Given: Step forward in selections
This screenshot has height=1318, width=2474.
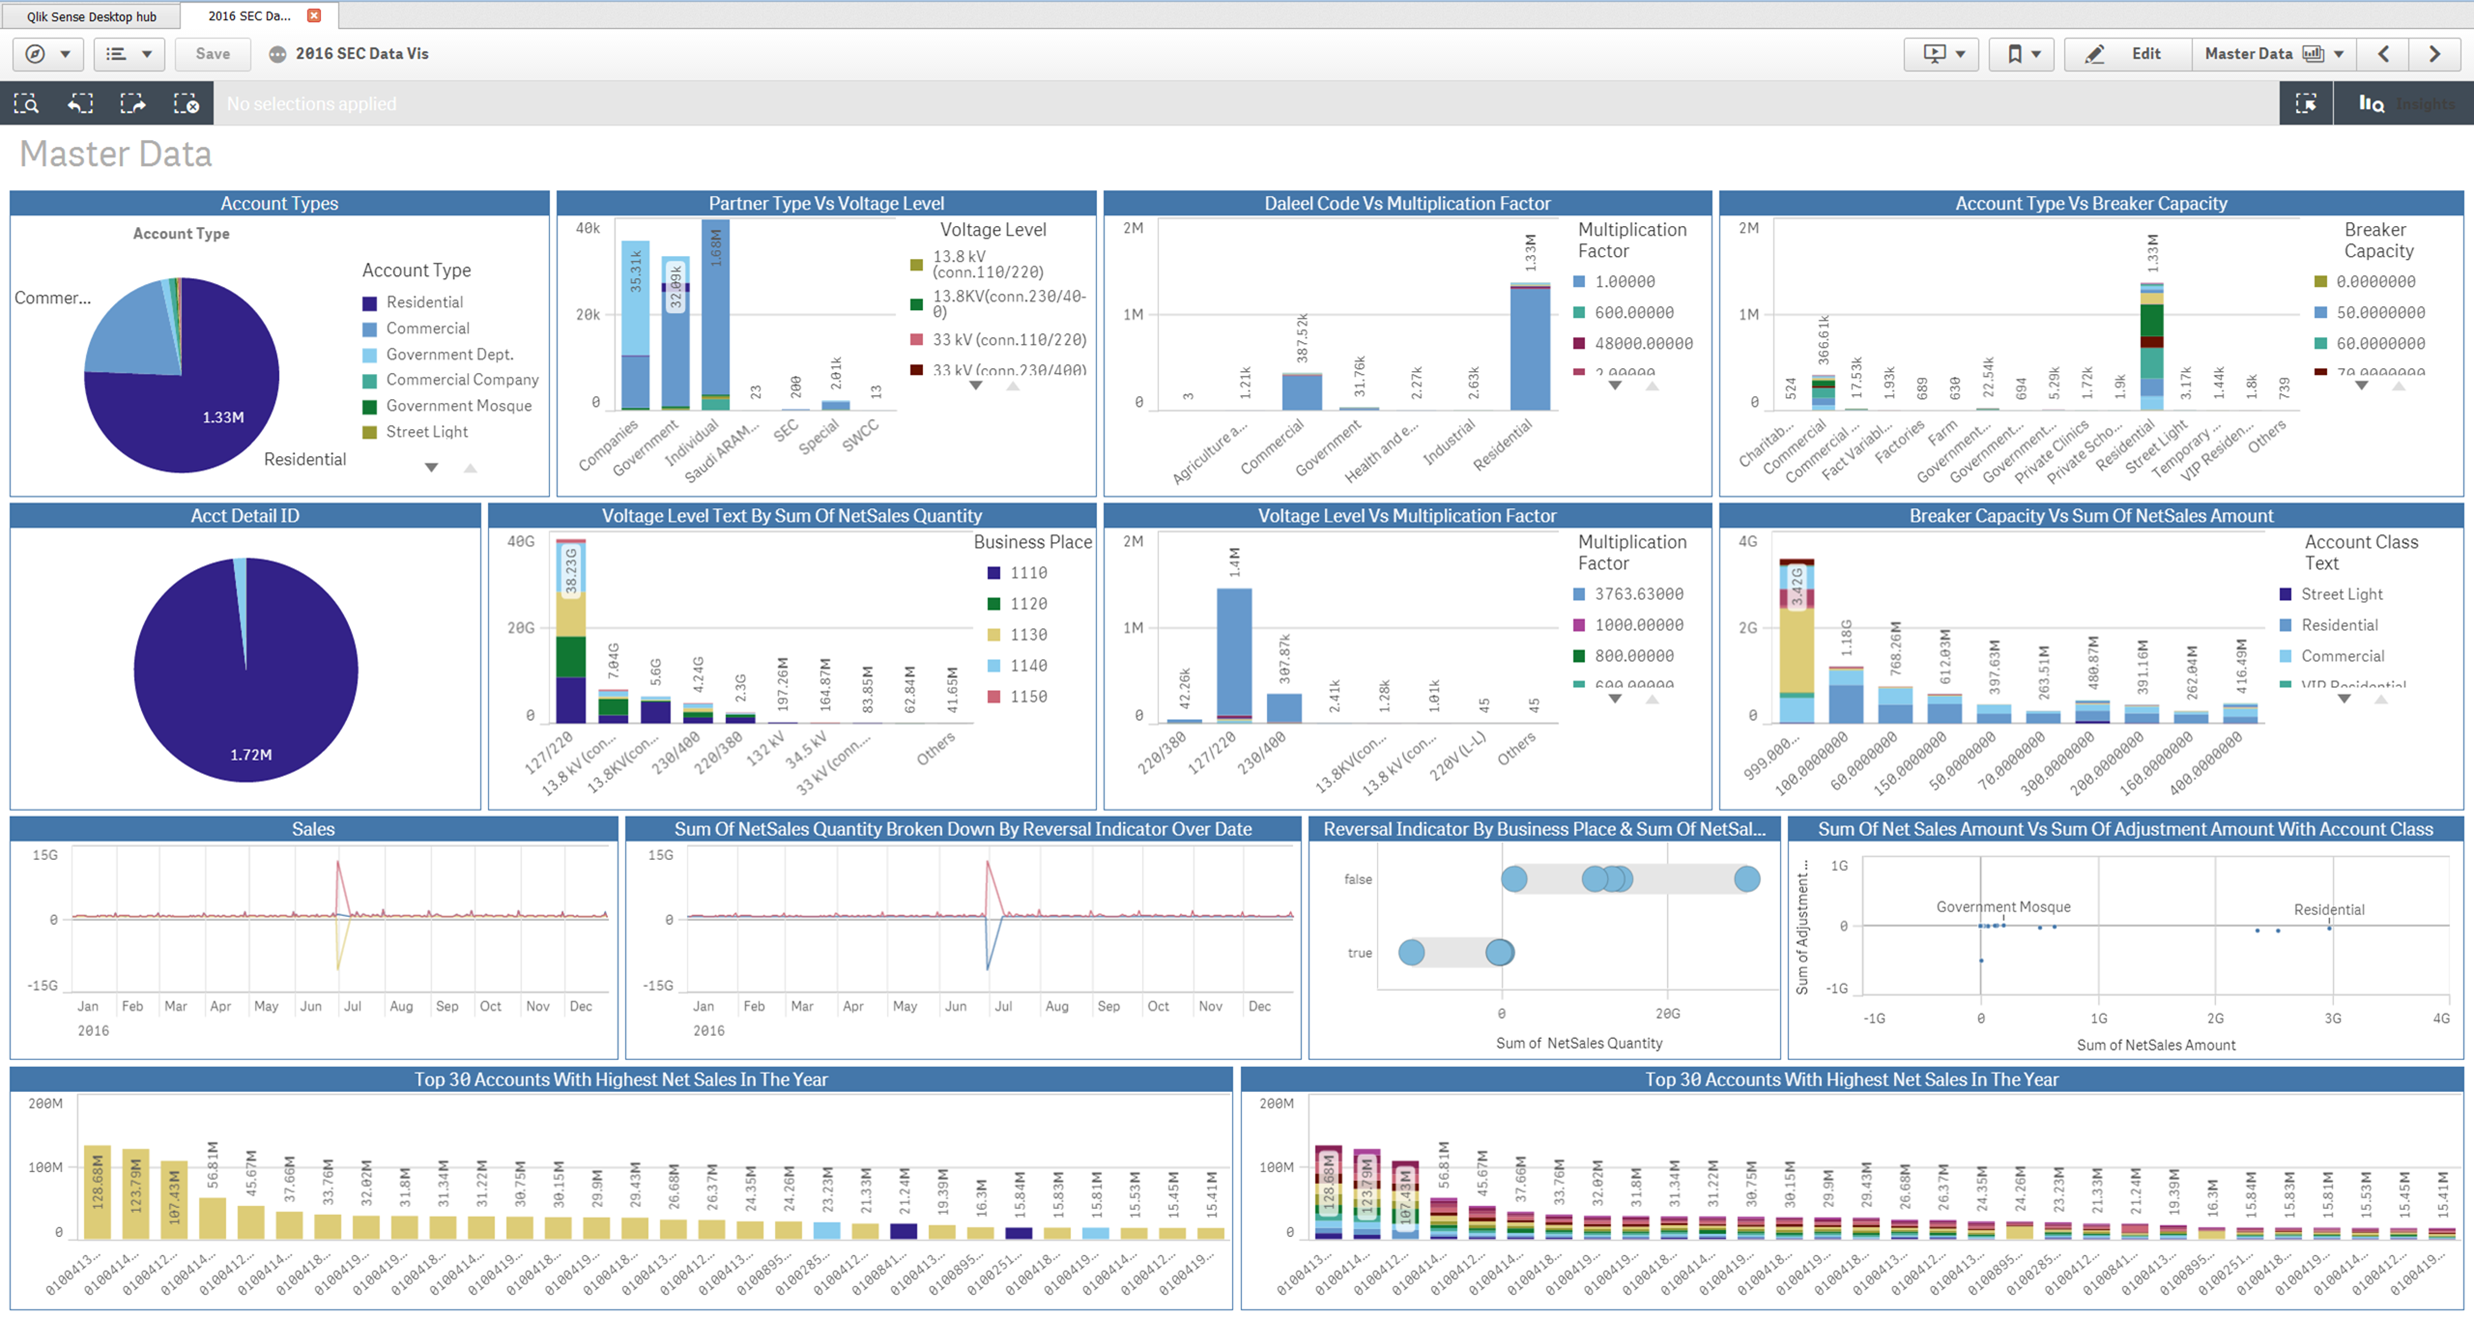Looking at the screenshot, I should click(133, 104).
